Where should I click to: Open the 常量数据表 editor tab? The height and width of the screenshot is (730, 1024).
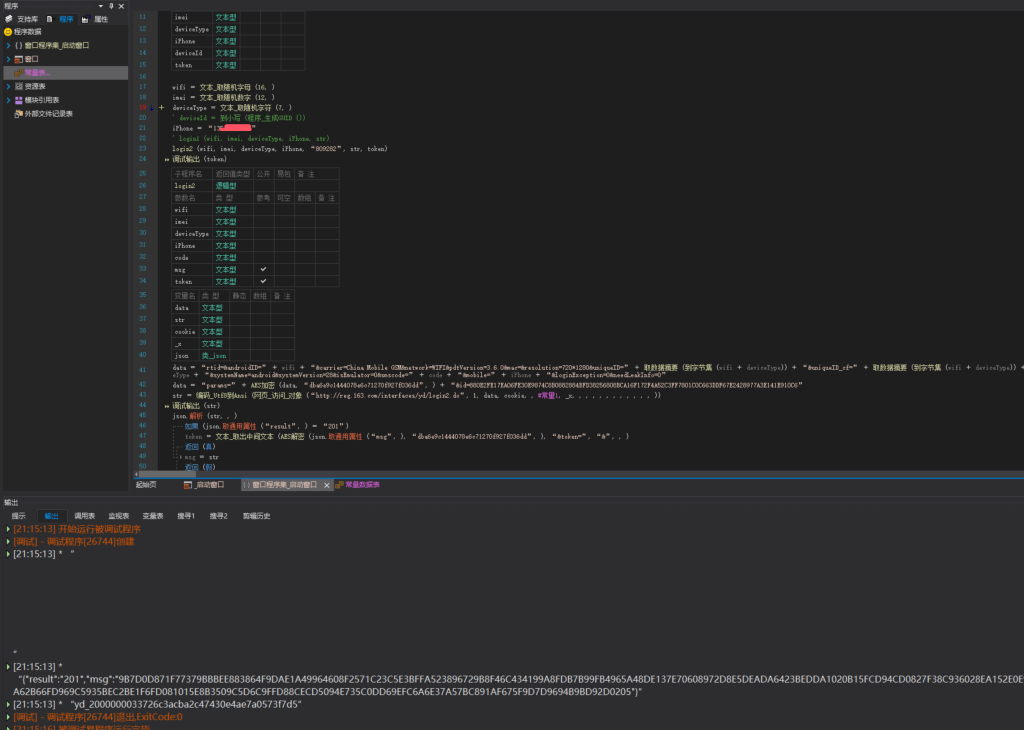[x=357, y=485]
